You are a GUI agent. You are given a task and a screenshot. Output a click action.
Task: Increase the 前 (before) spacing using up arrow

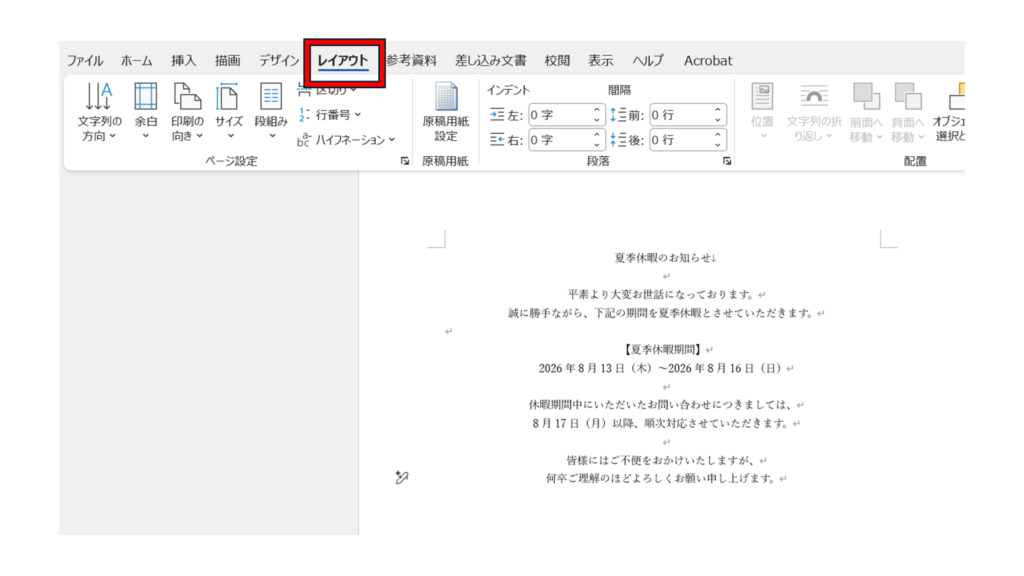(x=718, y=111)
